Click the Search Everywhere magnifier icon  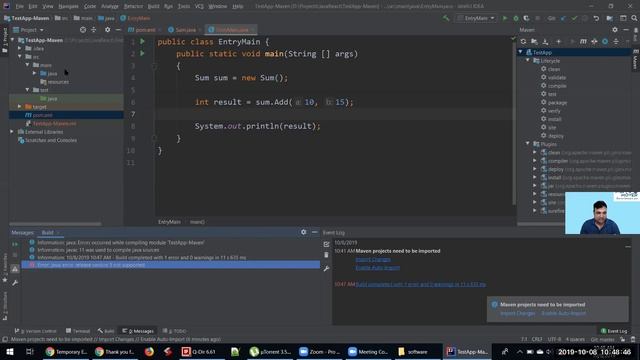634,18
